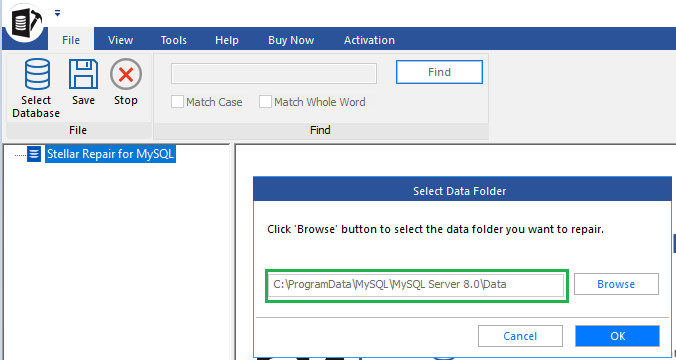Click the Stellar Repair application logo
The width and height of the screenshot is (676, 360).
(24, 22)
